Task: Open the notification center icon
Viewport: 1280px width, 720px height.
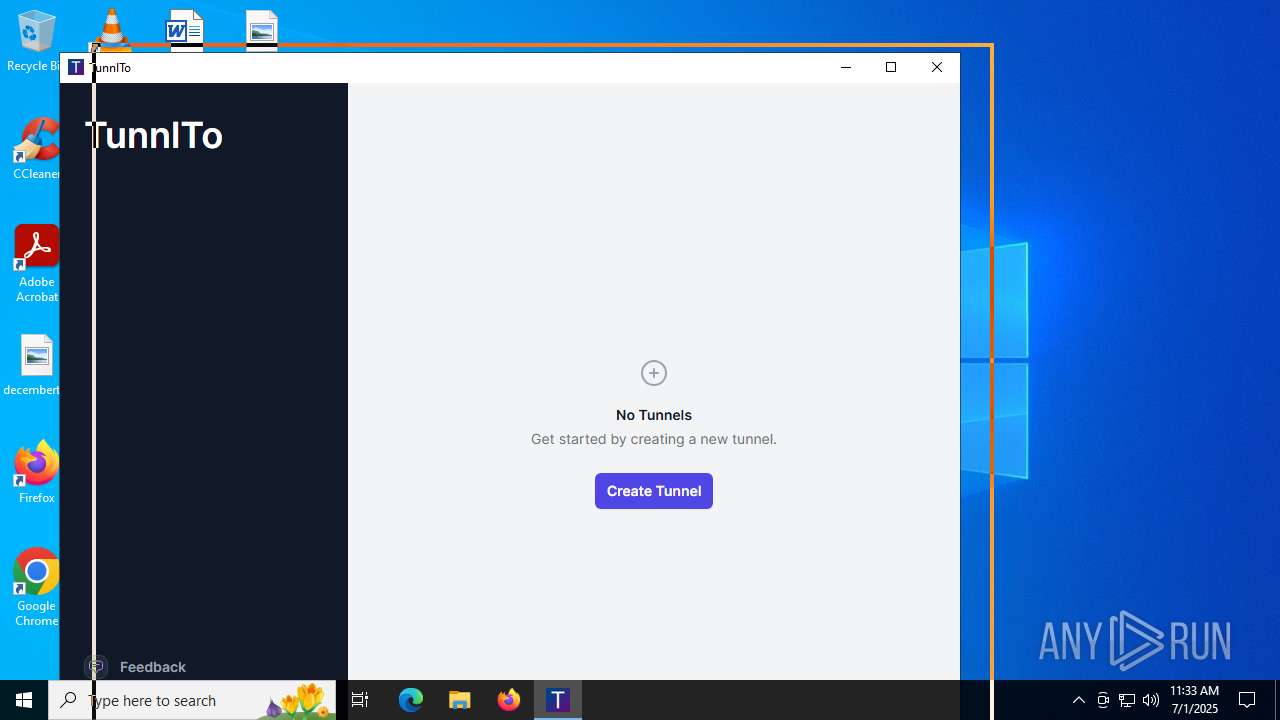Action: point(1247,700)
